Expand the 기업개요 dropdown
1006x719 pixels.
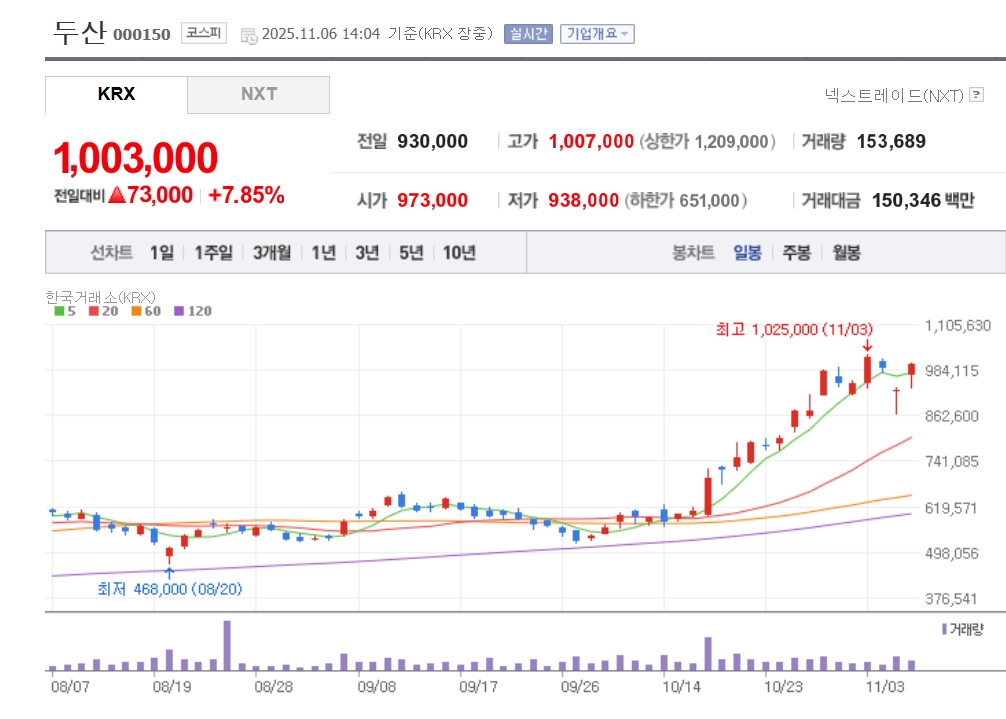click(x=597, y=34)
